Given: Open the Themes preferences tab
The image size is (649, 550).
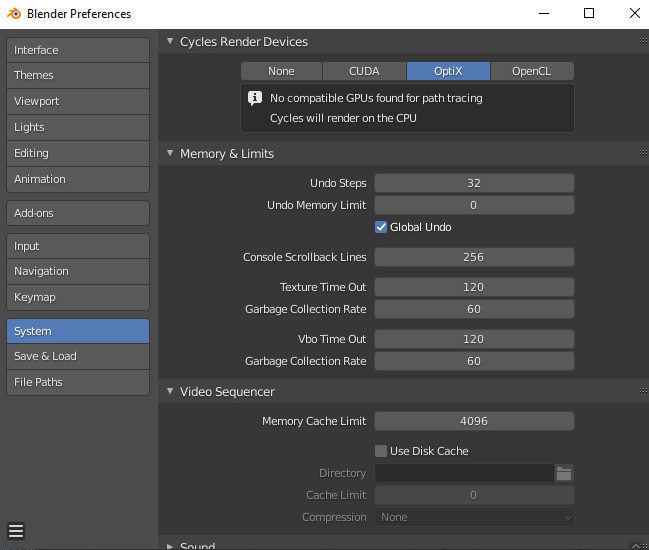Looking at the screenshot, I should click(x=78, y=75).
